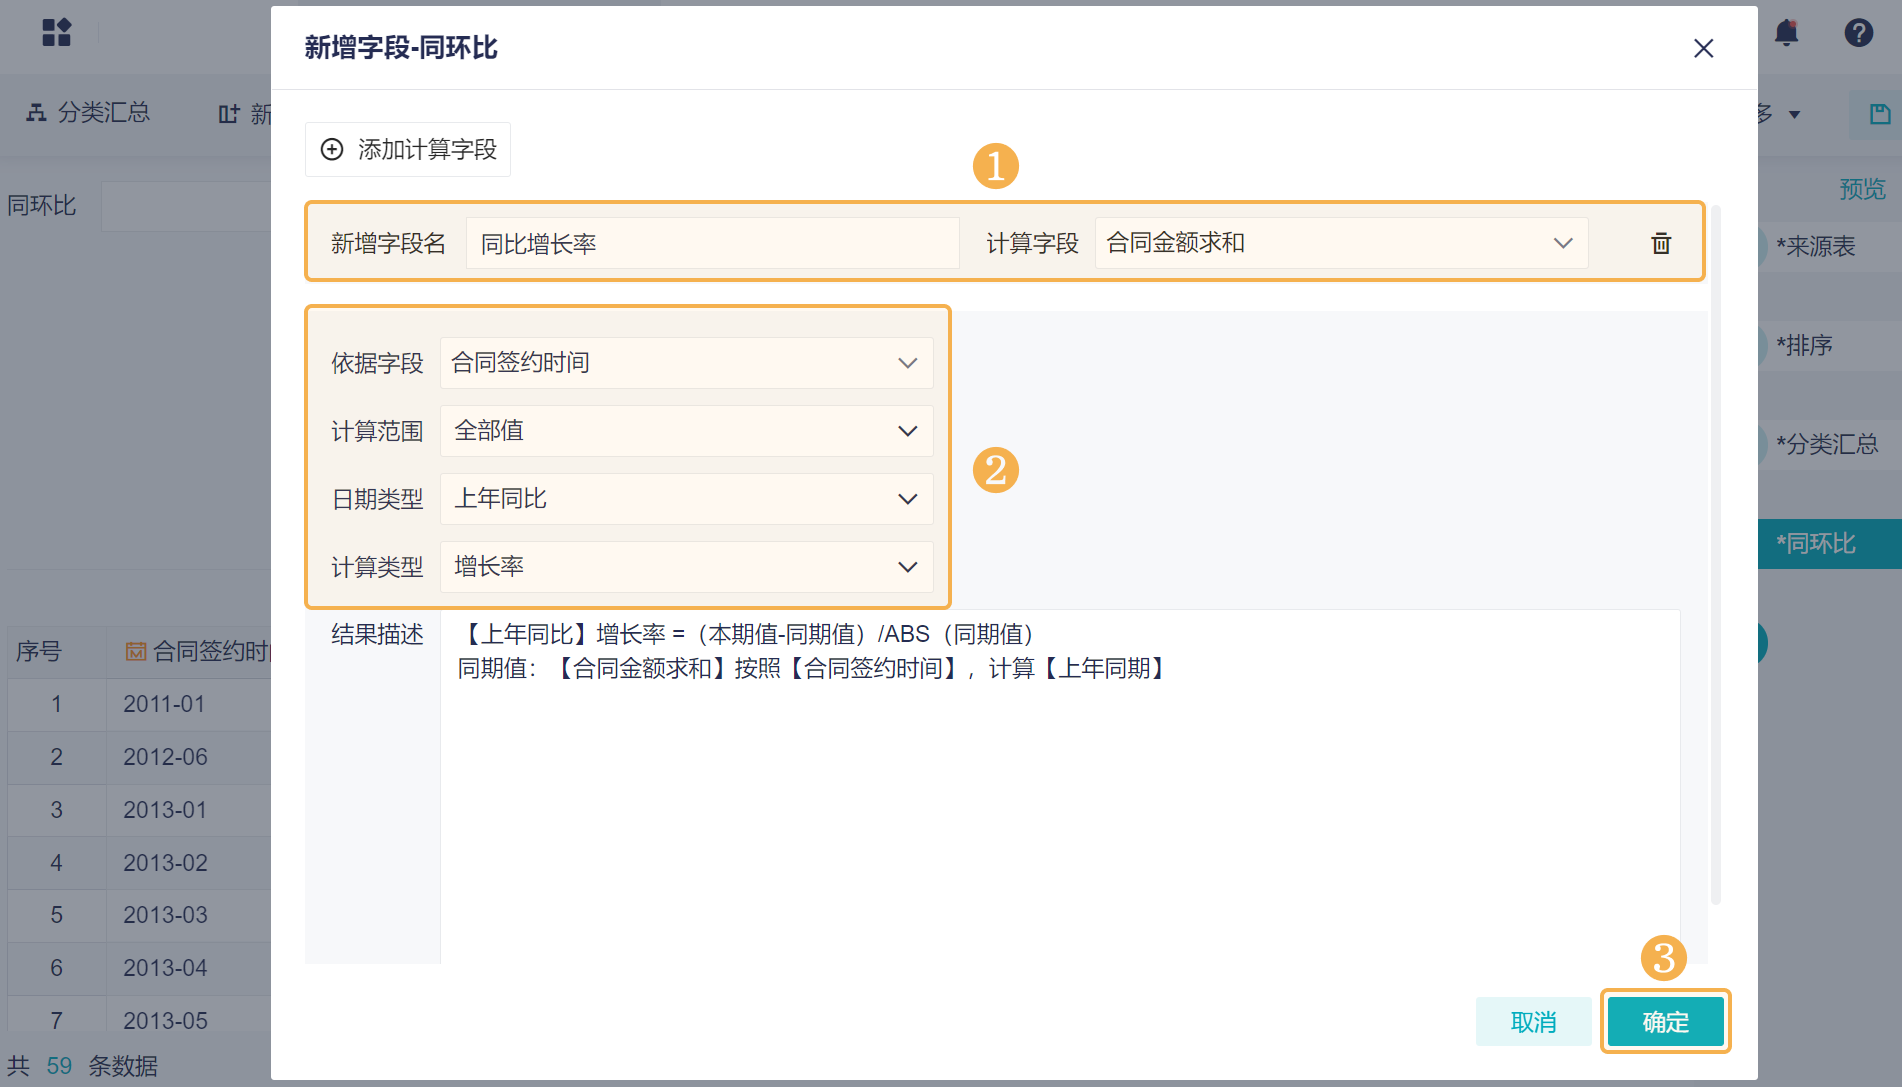This screenshot has height=1087, width=1902.
Task: Open the help question mark icon
Action: (1858, 33)
